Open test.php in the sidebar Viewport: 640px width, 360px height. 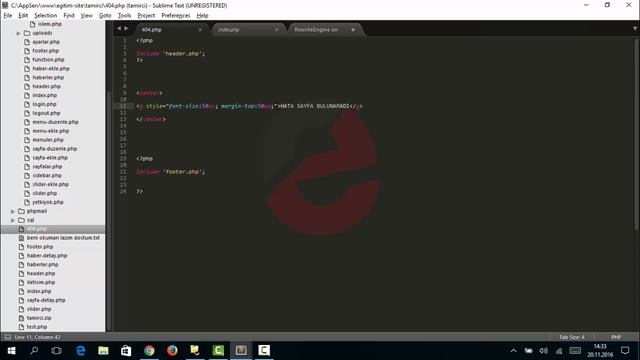(x=37, y=327)
